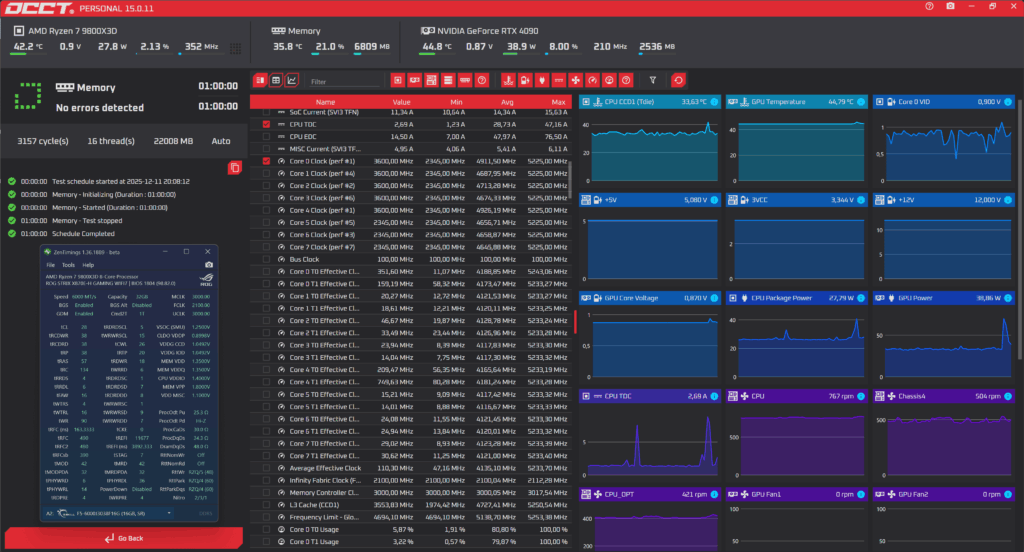Toggle the current sensor filter icon
The height and width of the screenshot is (552, 1024).
tap(558, 80)
